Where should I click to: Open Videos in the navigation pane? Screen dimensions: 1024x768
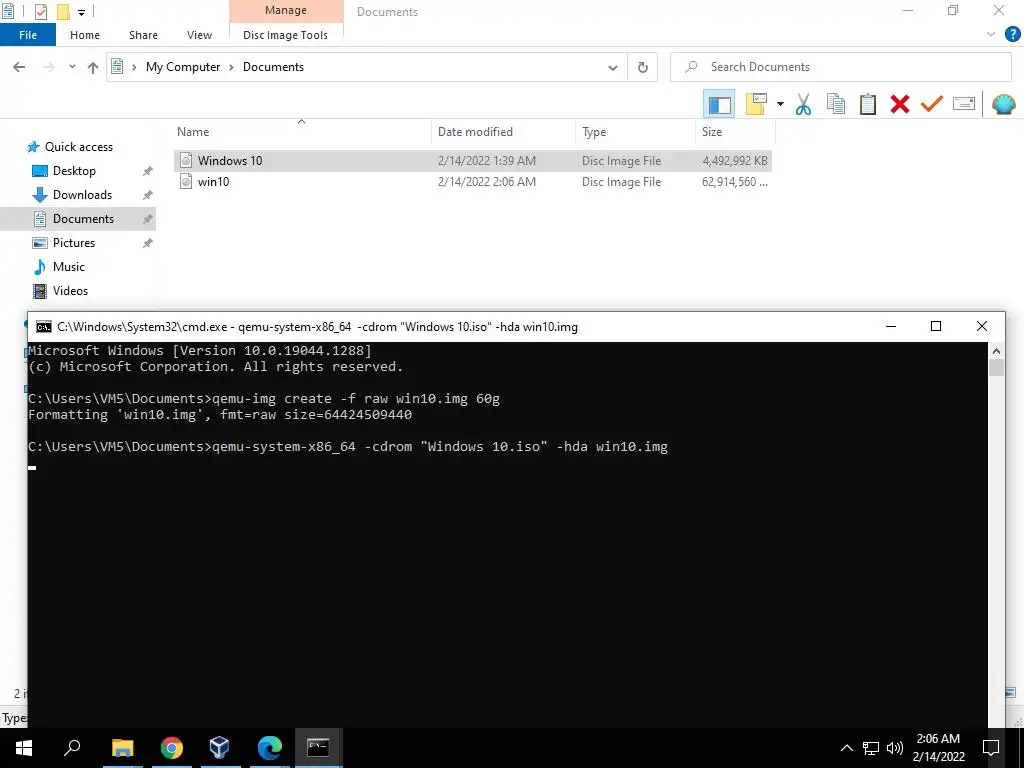70,291
